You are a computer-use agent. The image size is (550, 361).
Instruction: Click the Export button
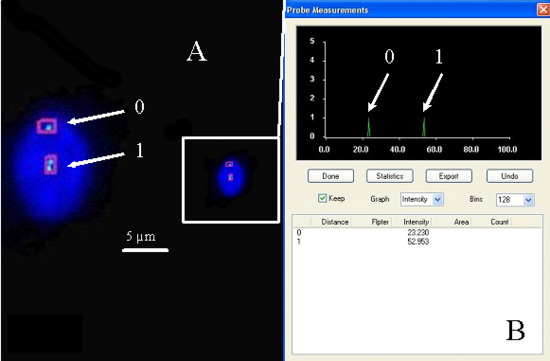pos(449,176)
